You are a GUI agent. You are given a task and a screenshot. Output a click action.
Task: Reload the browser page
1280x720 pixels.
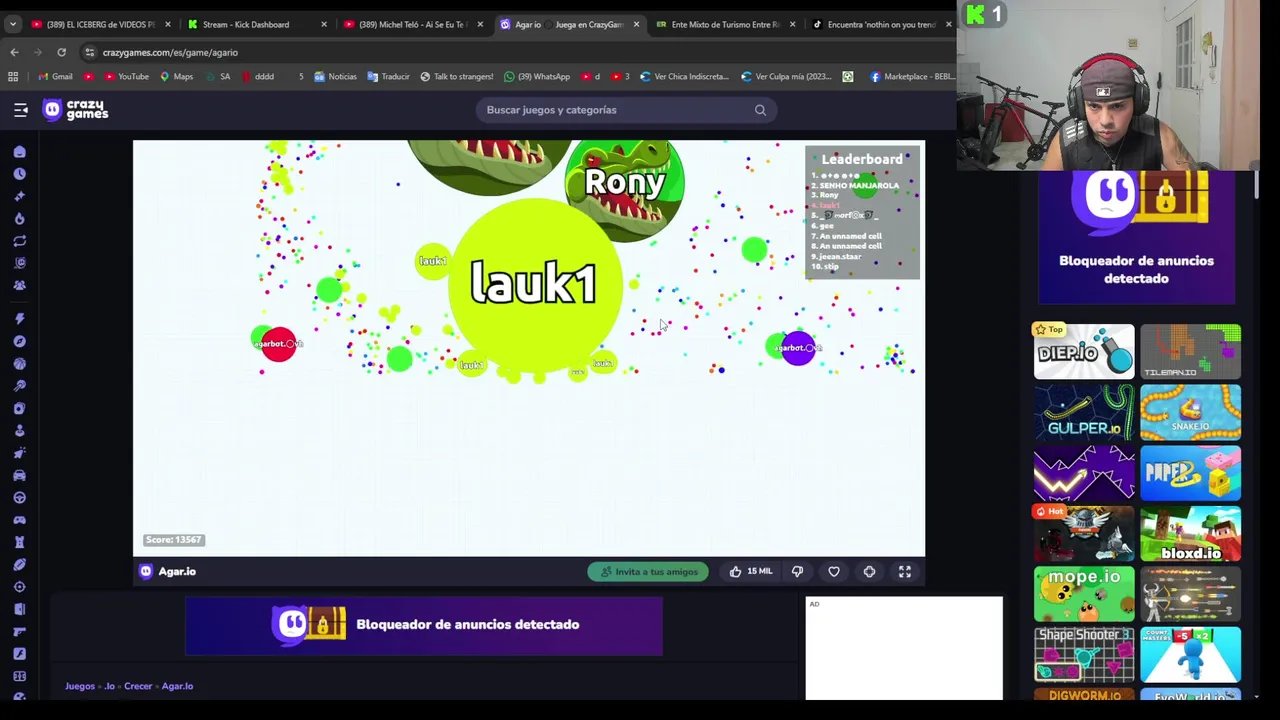point(61,52)
